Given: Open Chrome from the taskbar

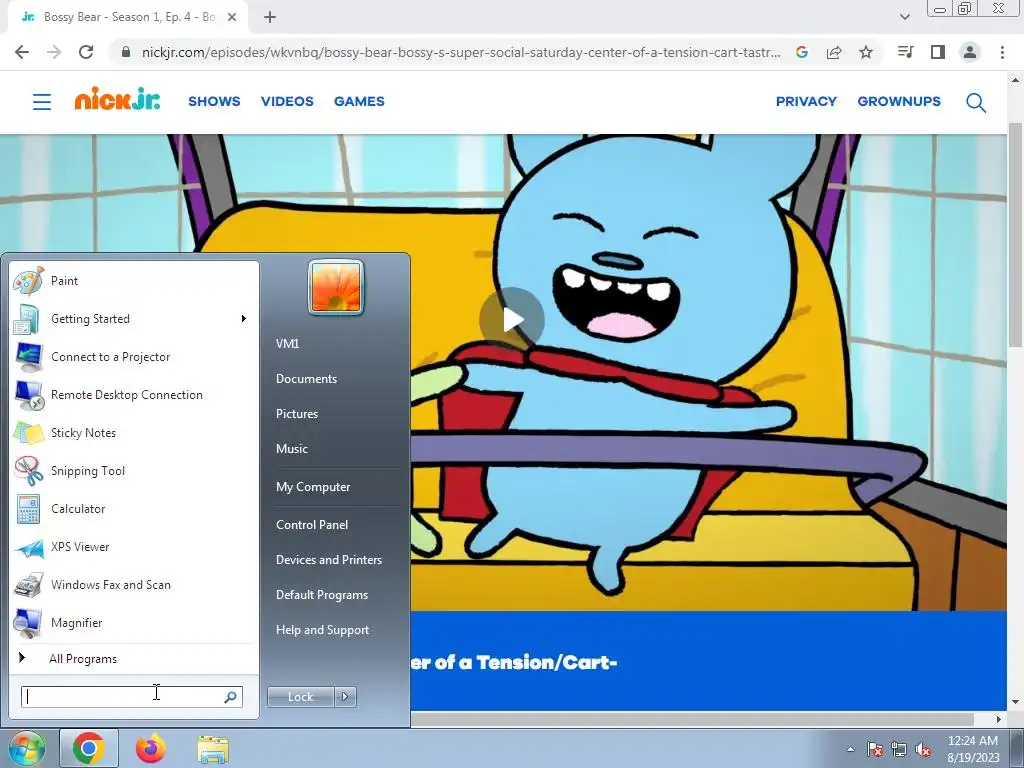Looking at the screenshot, I should [x=89, y=748].
